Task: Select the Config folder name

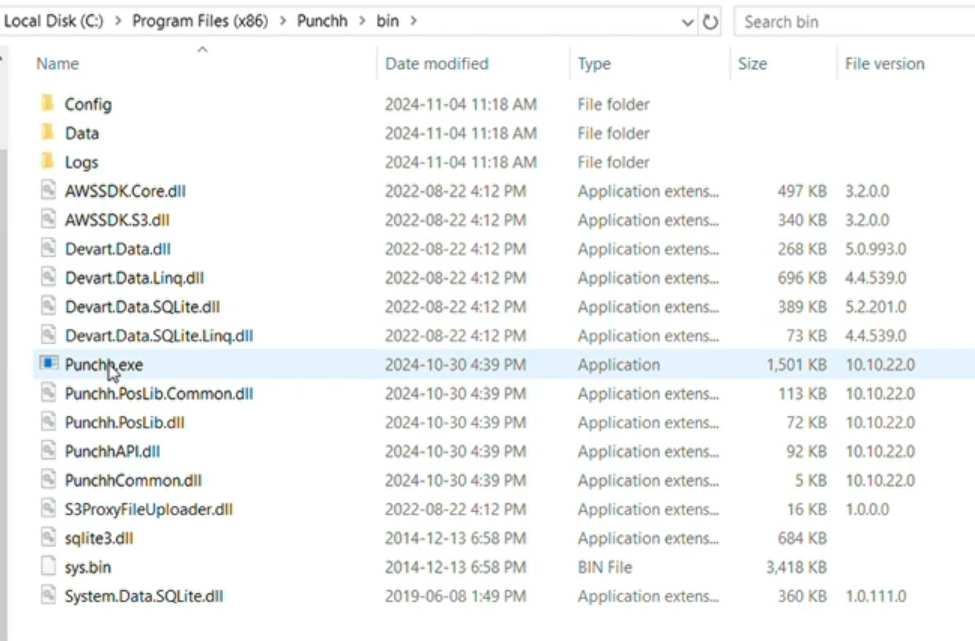Action: pos(88,104)
